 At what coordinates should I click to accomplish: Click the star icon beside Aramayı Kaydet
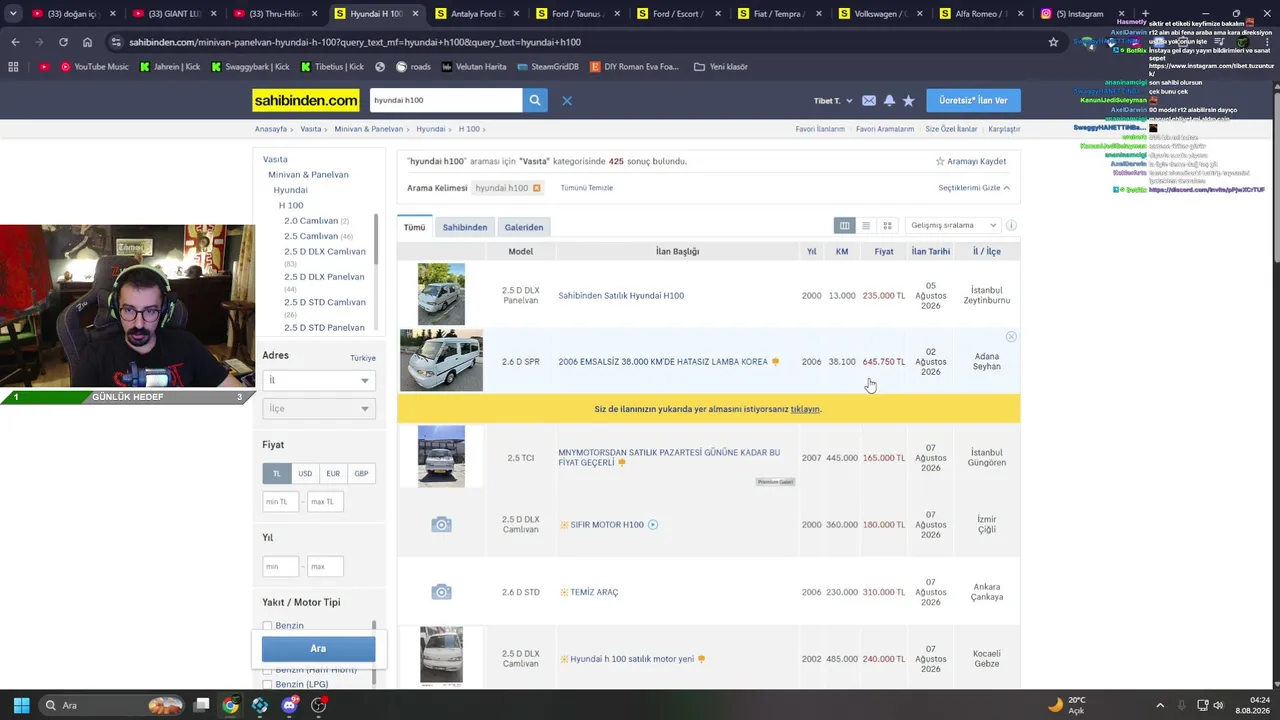pyautogui.click(x=940, y=161)
